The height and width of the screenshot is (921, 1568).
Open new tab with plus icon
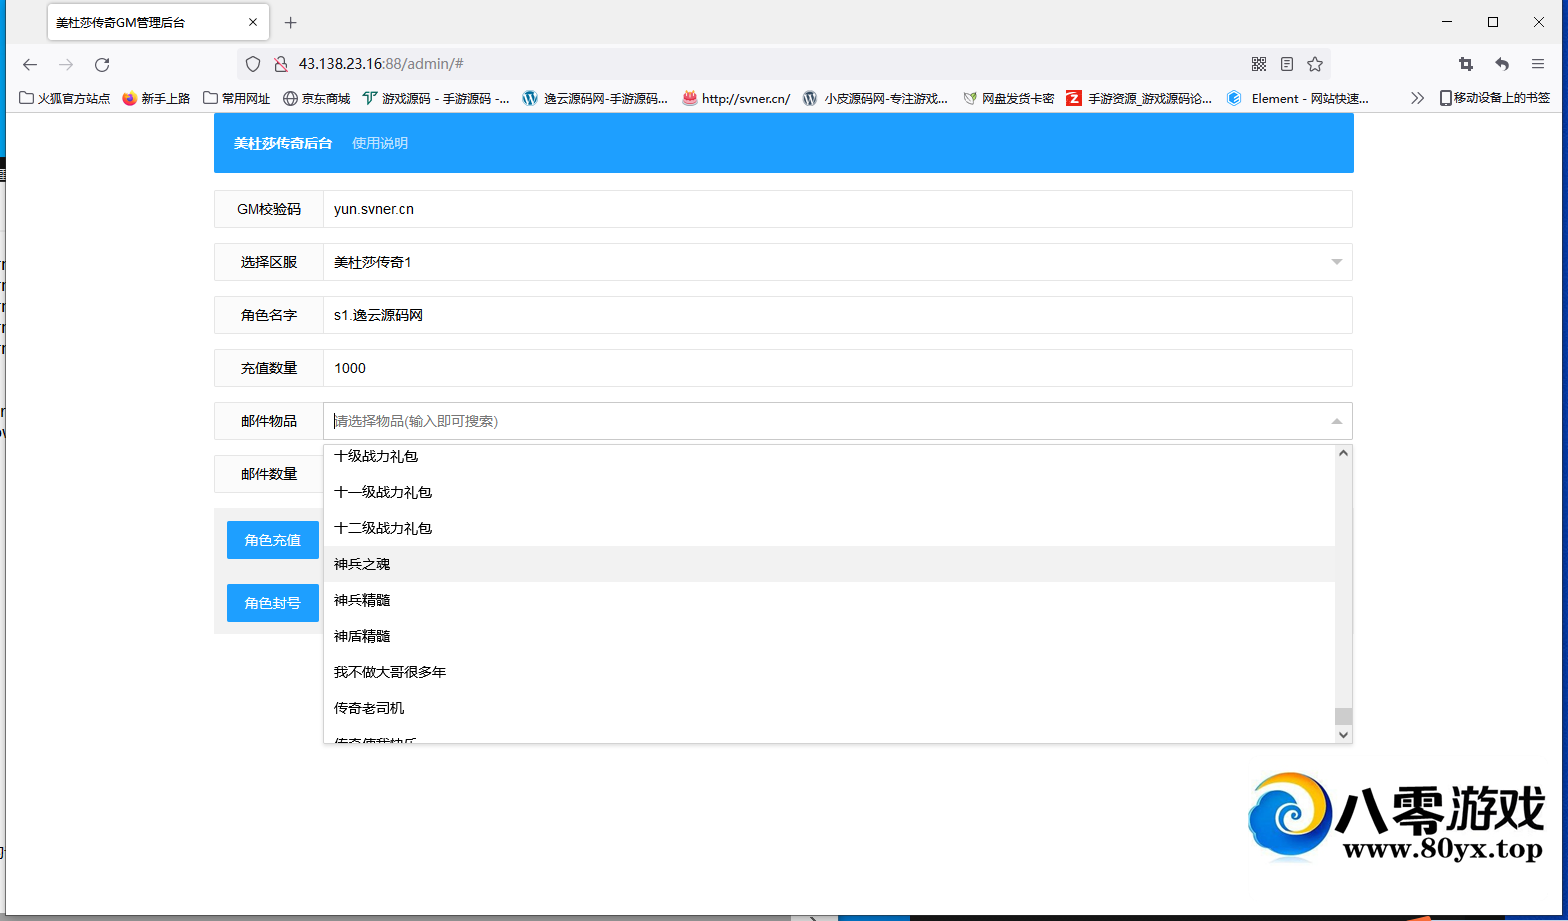(291, 22)
